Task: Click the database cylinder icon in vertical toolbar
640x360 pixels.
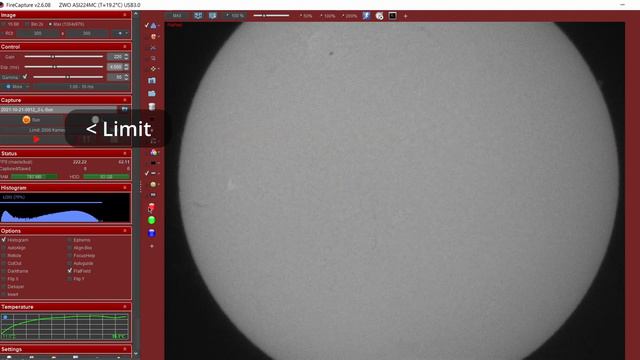Action: [152, 107]
